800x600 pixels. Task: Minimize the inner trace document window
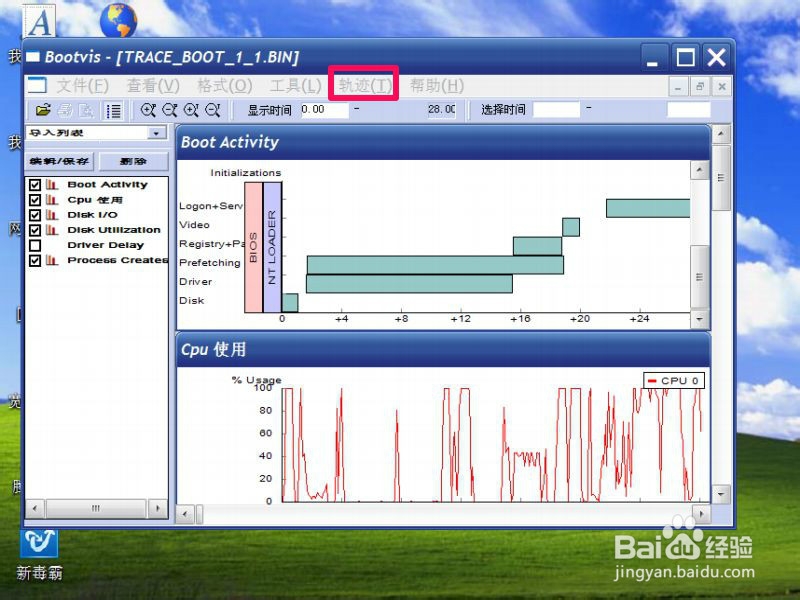point(678,87)
